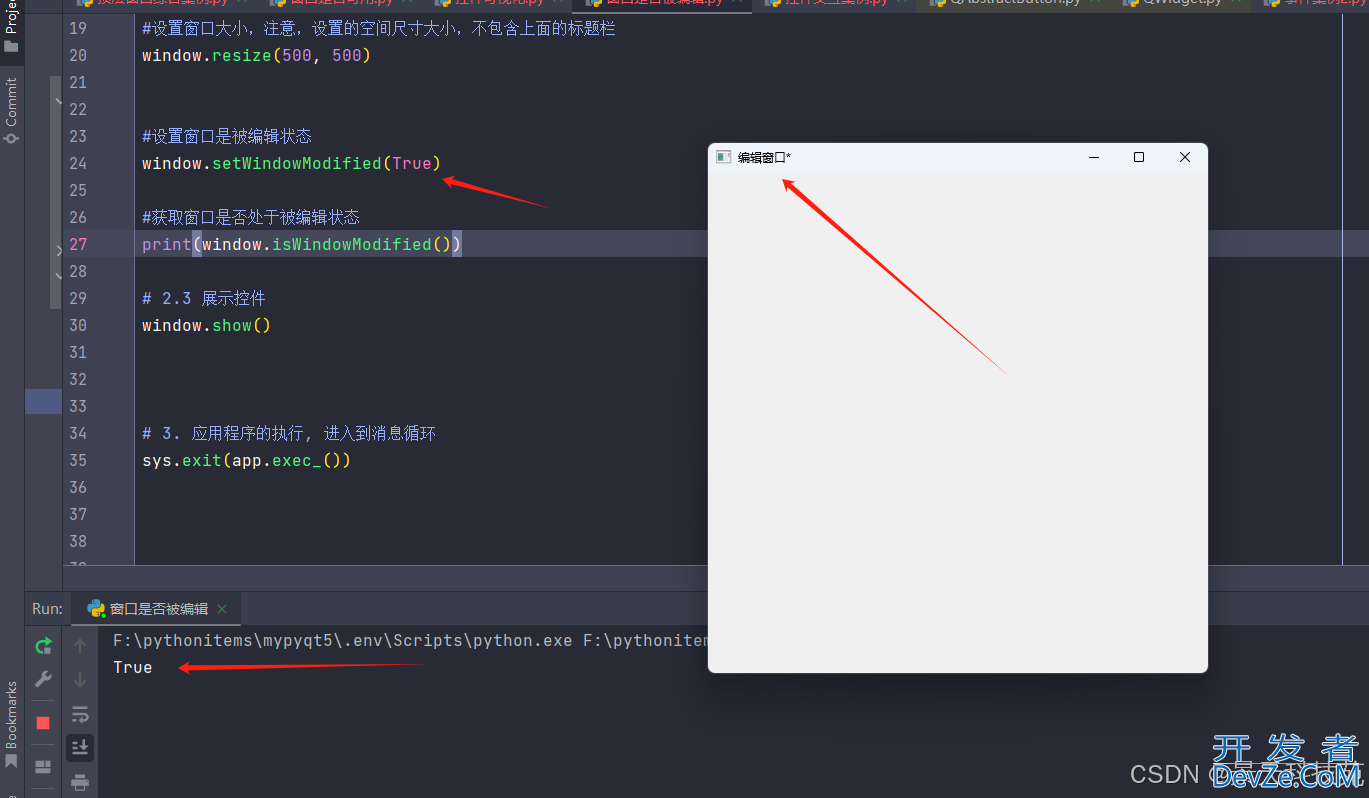Screen dimensions: 1369x798
Task: Click the print icon in Run console
Action: click(x=80, y=782)
